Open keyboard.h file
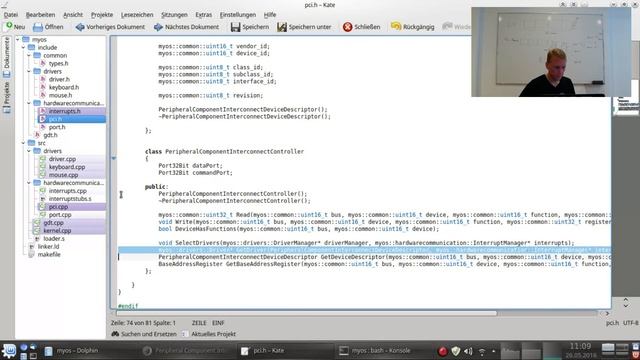The width and height of the screenshot is (640, 360). pos(64,87)
